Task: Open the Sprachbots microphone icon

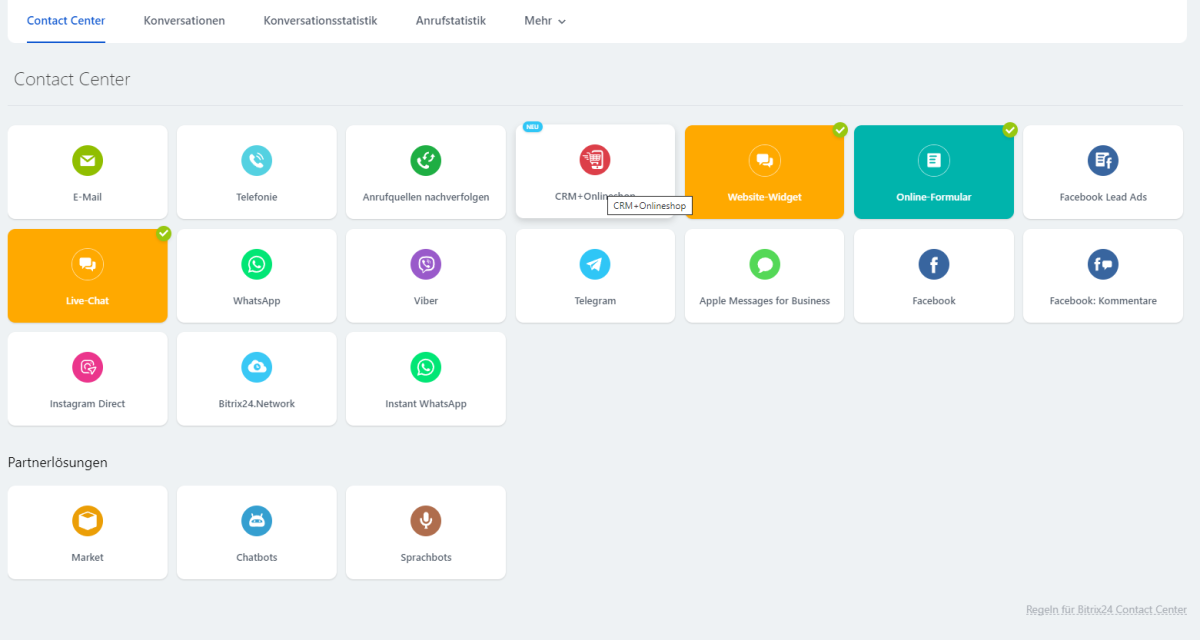Action: tap(426, 521)
